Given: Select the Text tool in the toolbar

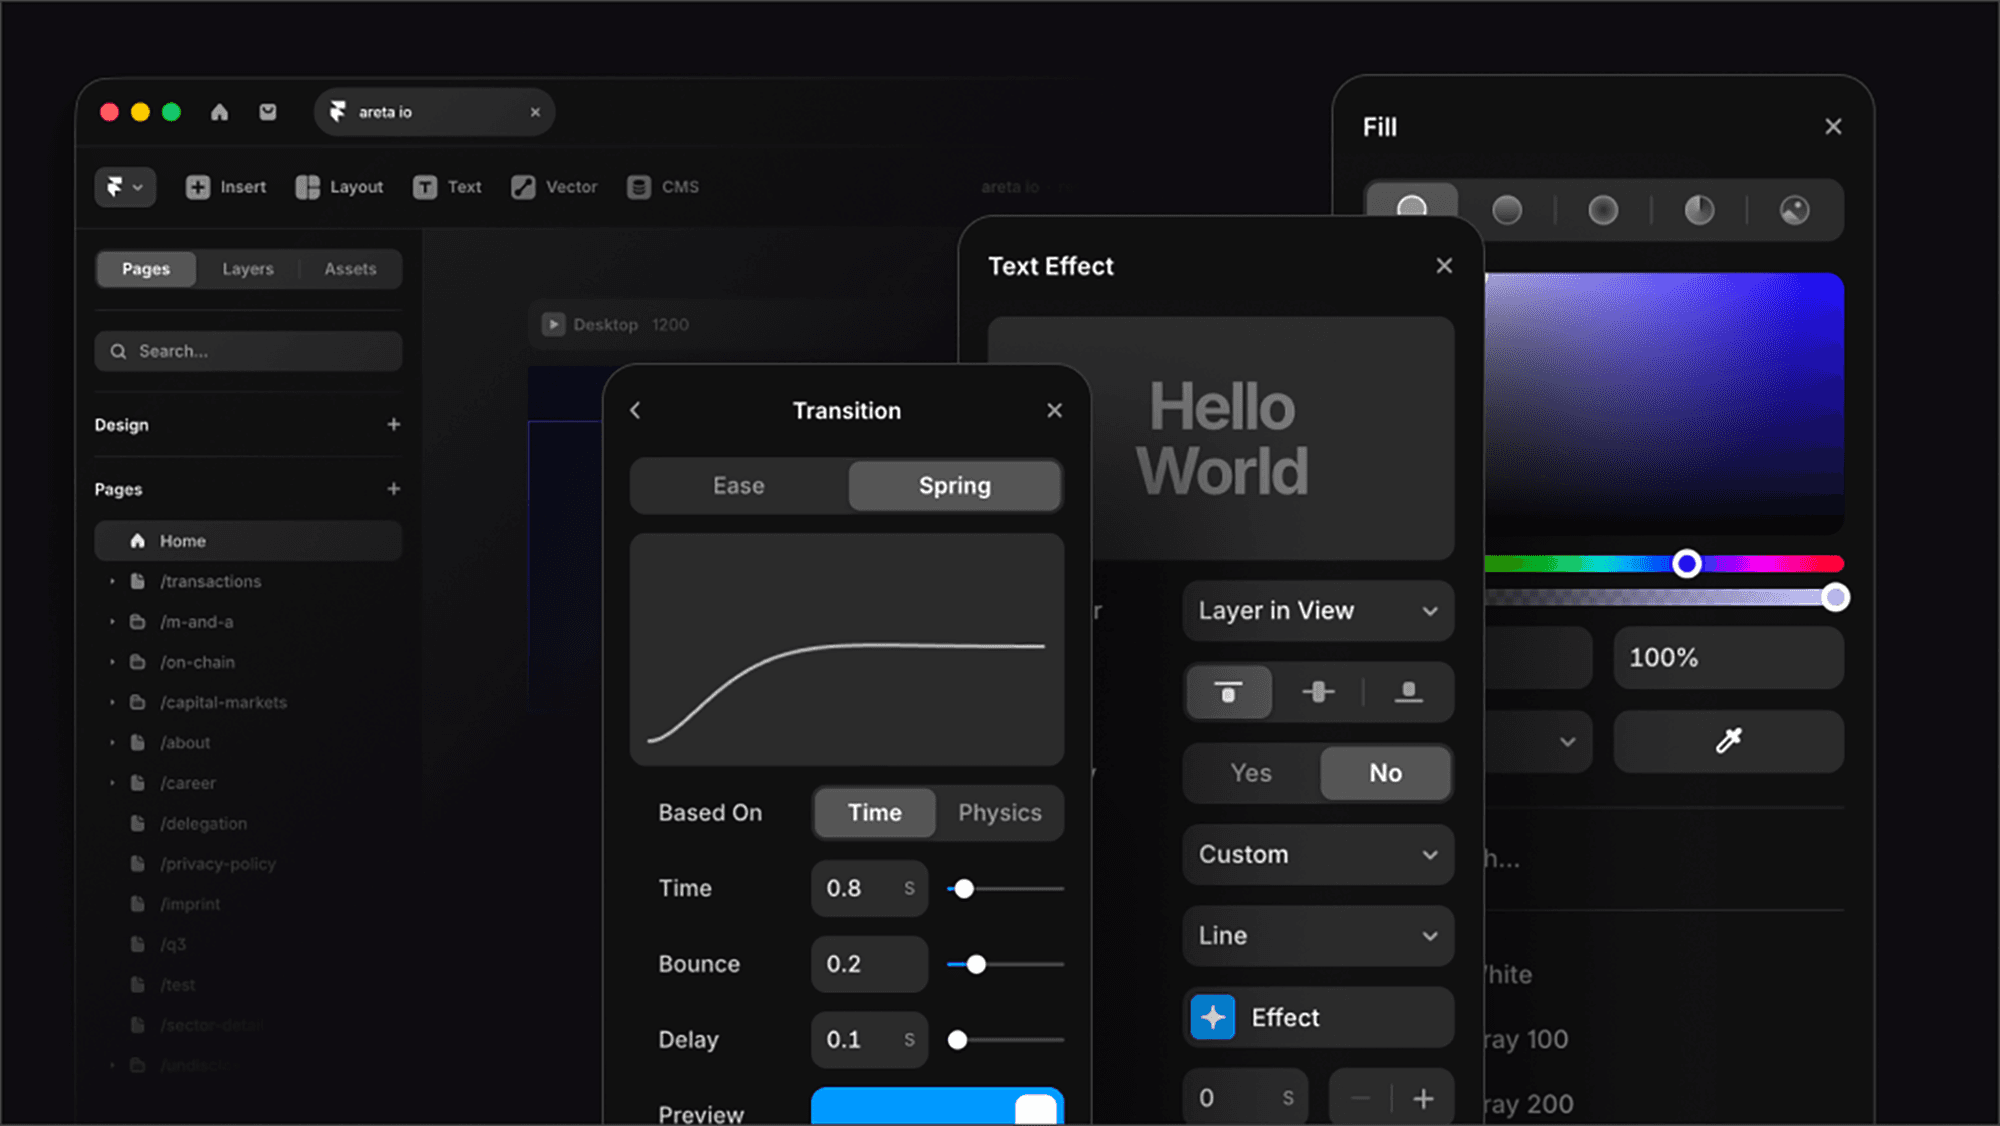Looking at the screenshot, I should tap(448, 187).
